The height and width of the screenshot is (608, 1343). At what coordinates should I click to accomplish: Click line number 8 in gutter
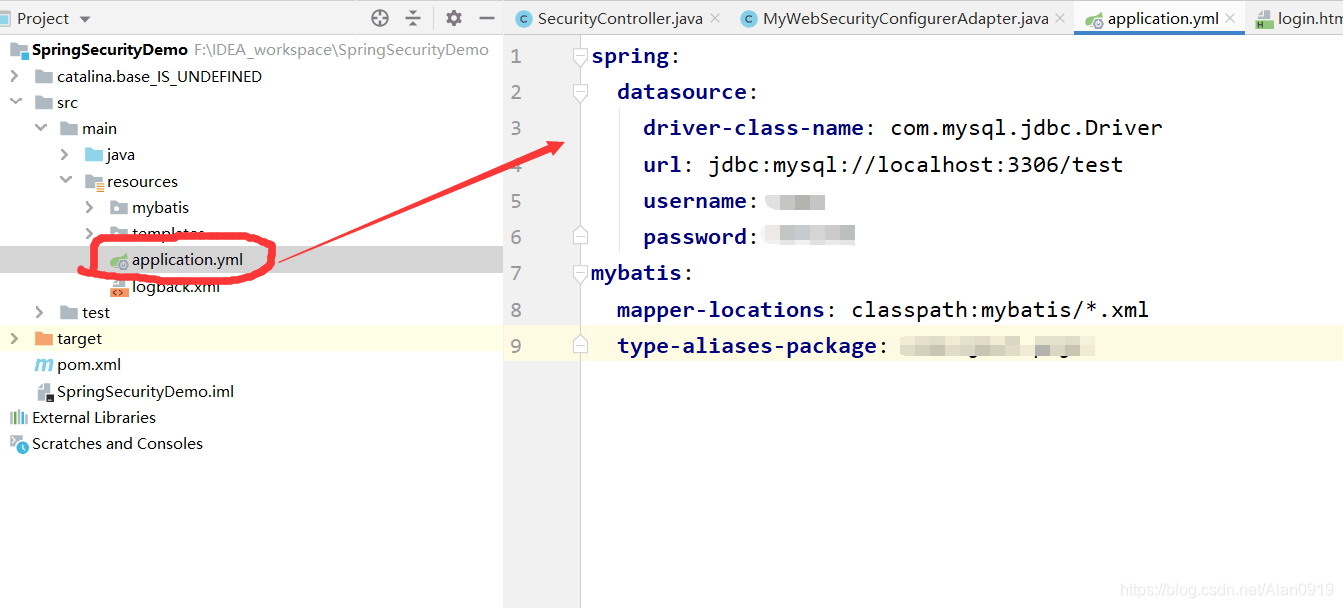pos(516,310)
